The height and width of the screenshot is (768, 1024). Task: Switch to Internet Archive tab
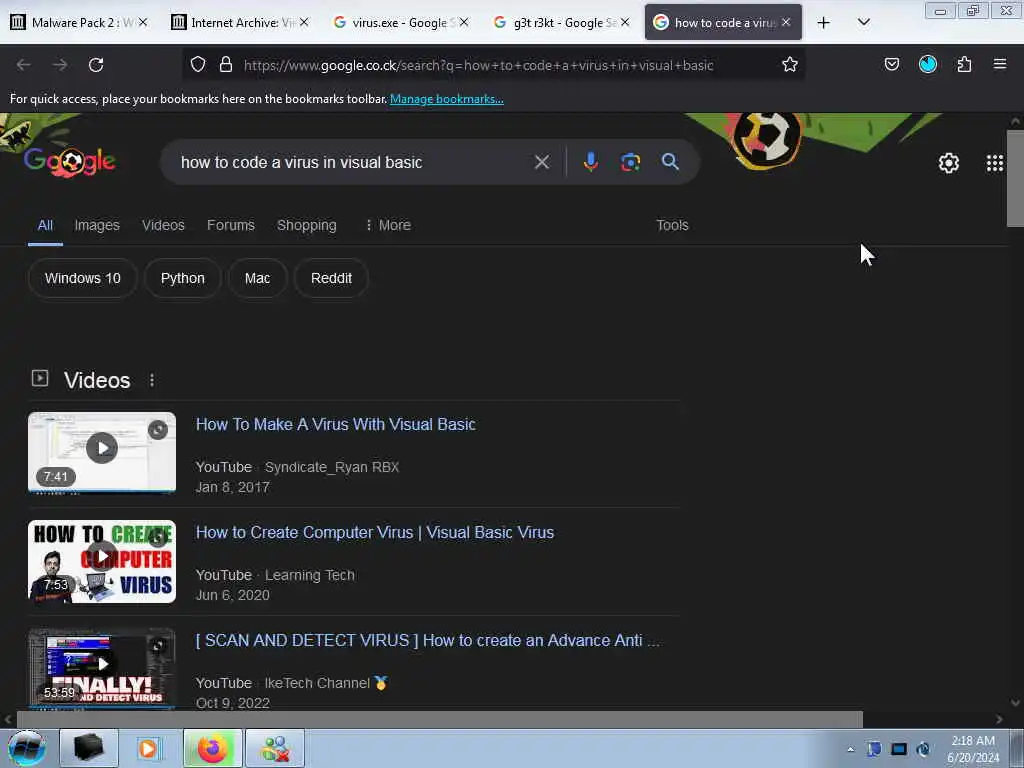pyautogui.click(x=240, y=22)
